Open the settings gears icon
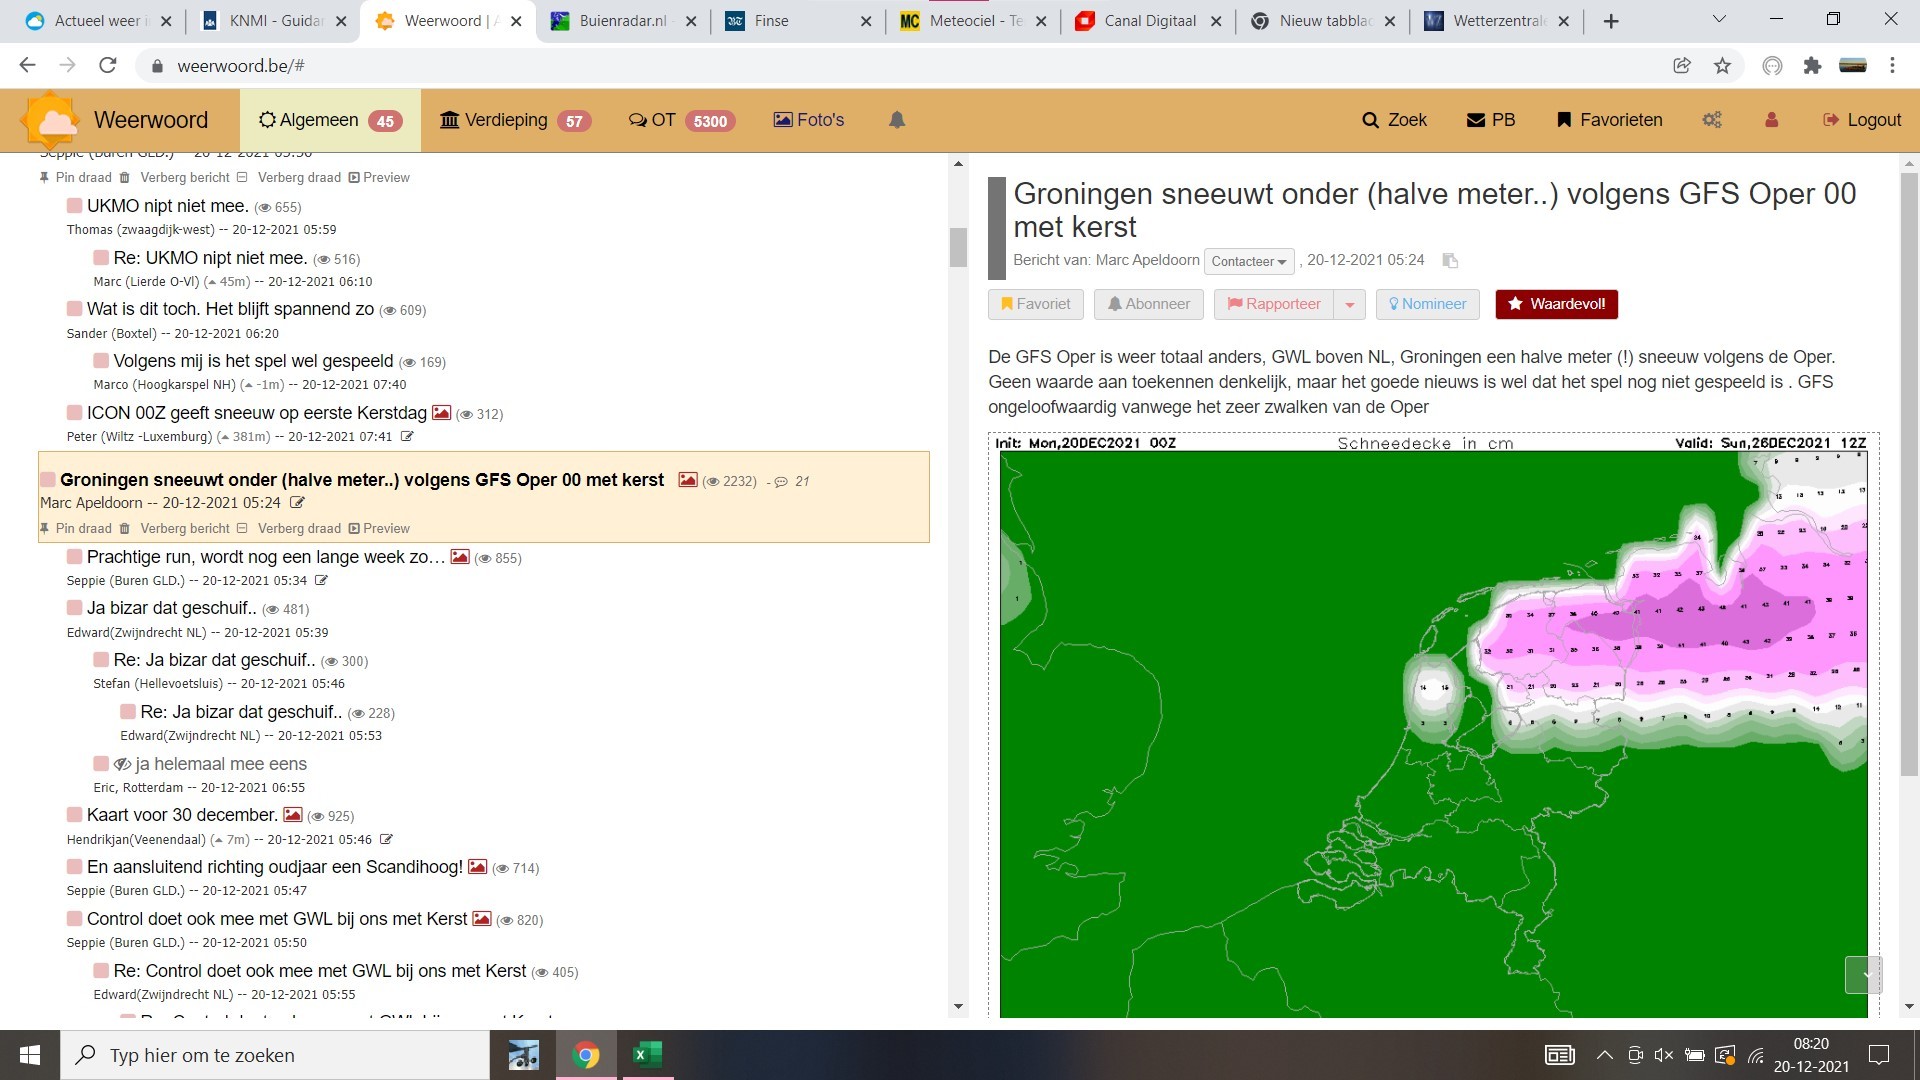The height and width of the screenshot is (1080, 1920). (x=1712, y=120)
